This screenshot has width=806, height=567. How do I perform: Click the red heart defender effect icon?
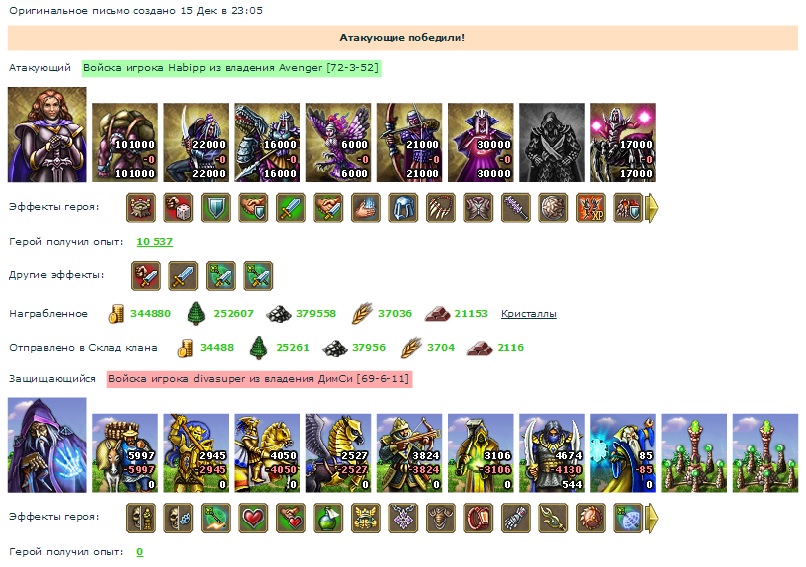tap(253, 518)
